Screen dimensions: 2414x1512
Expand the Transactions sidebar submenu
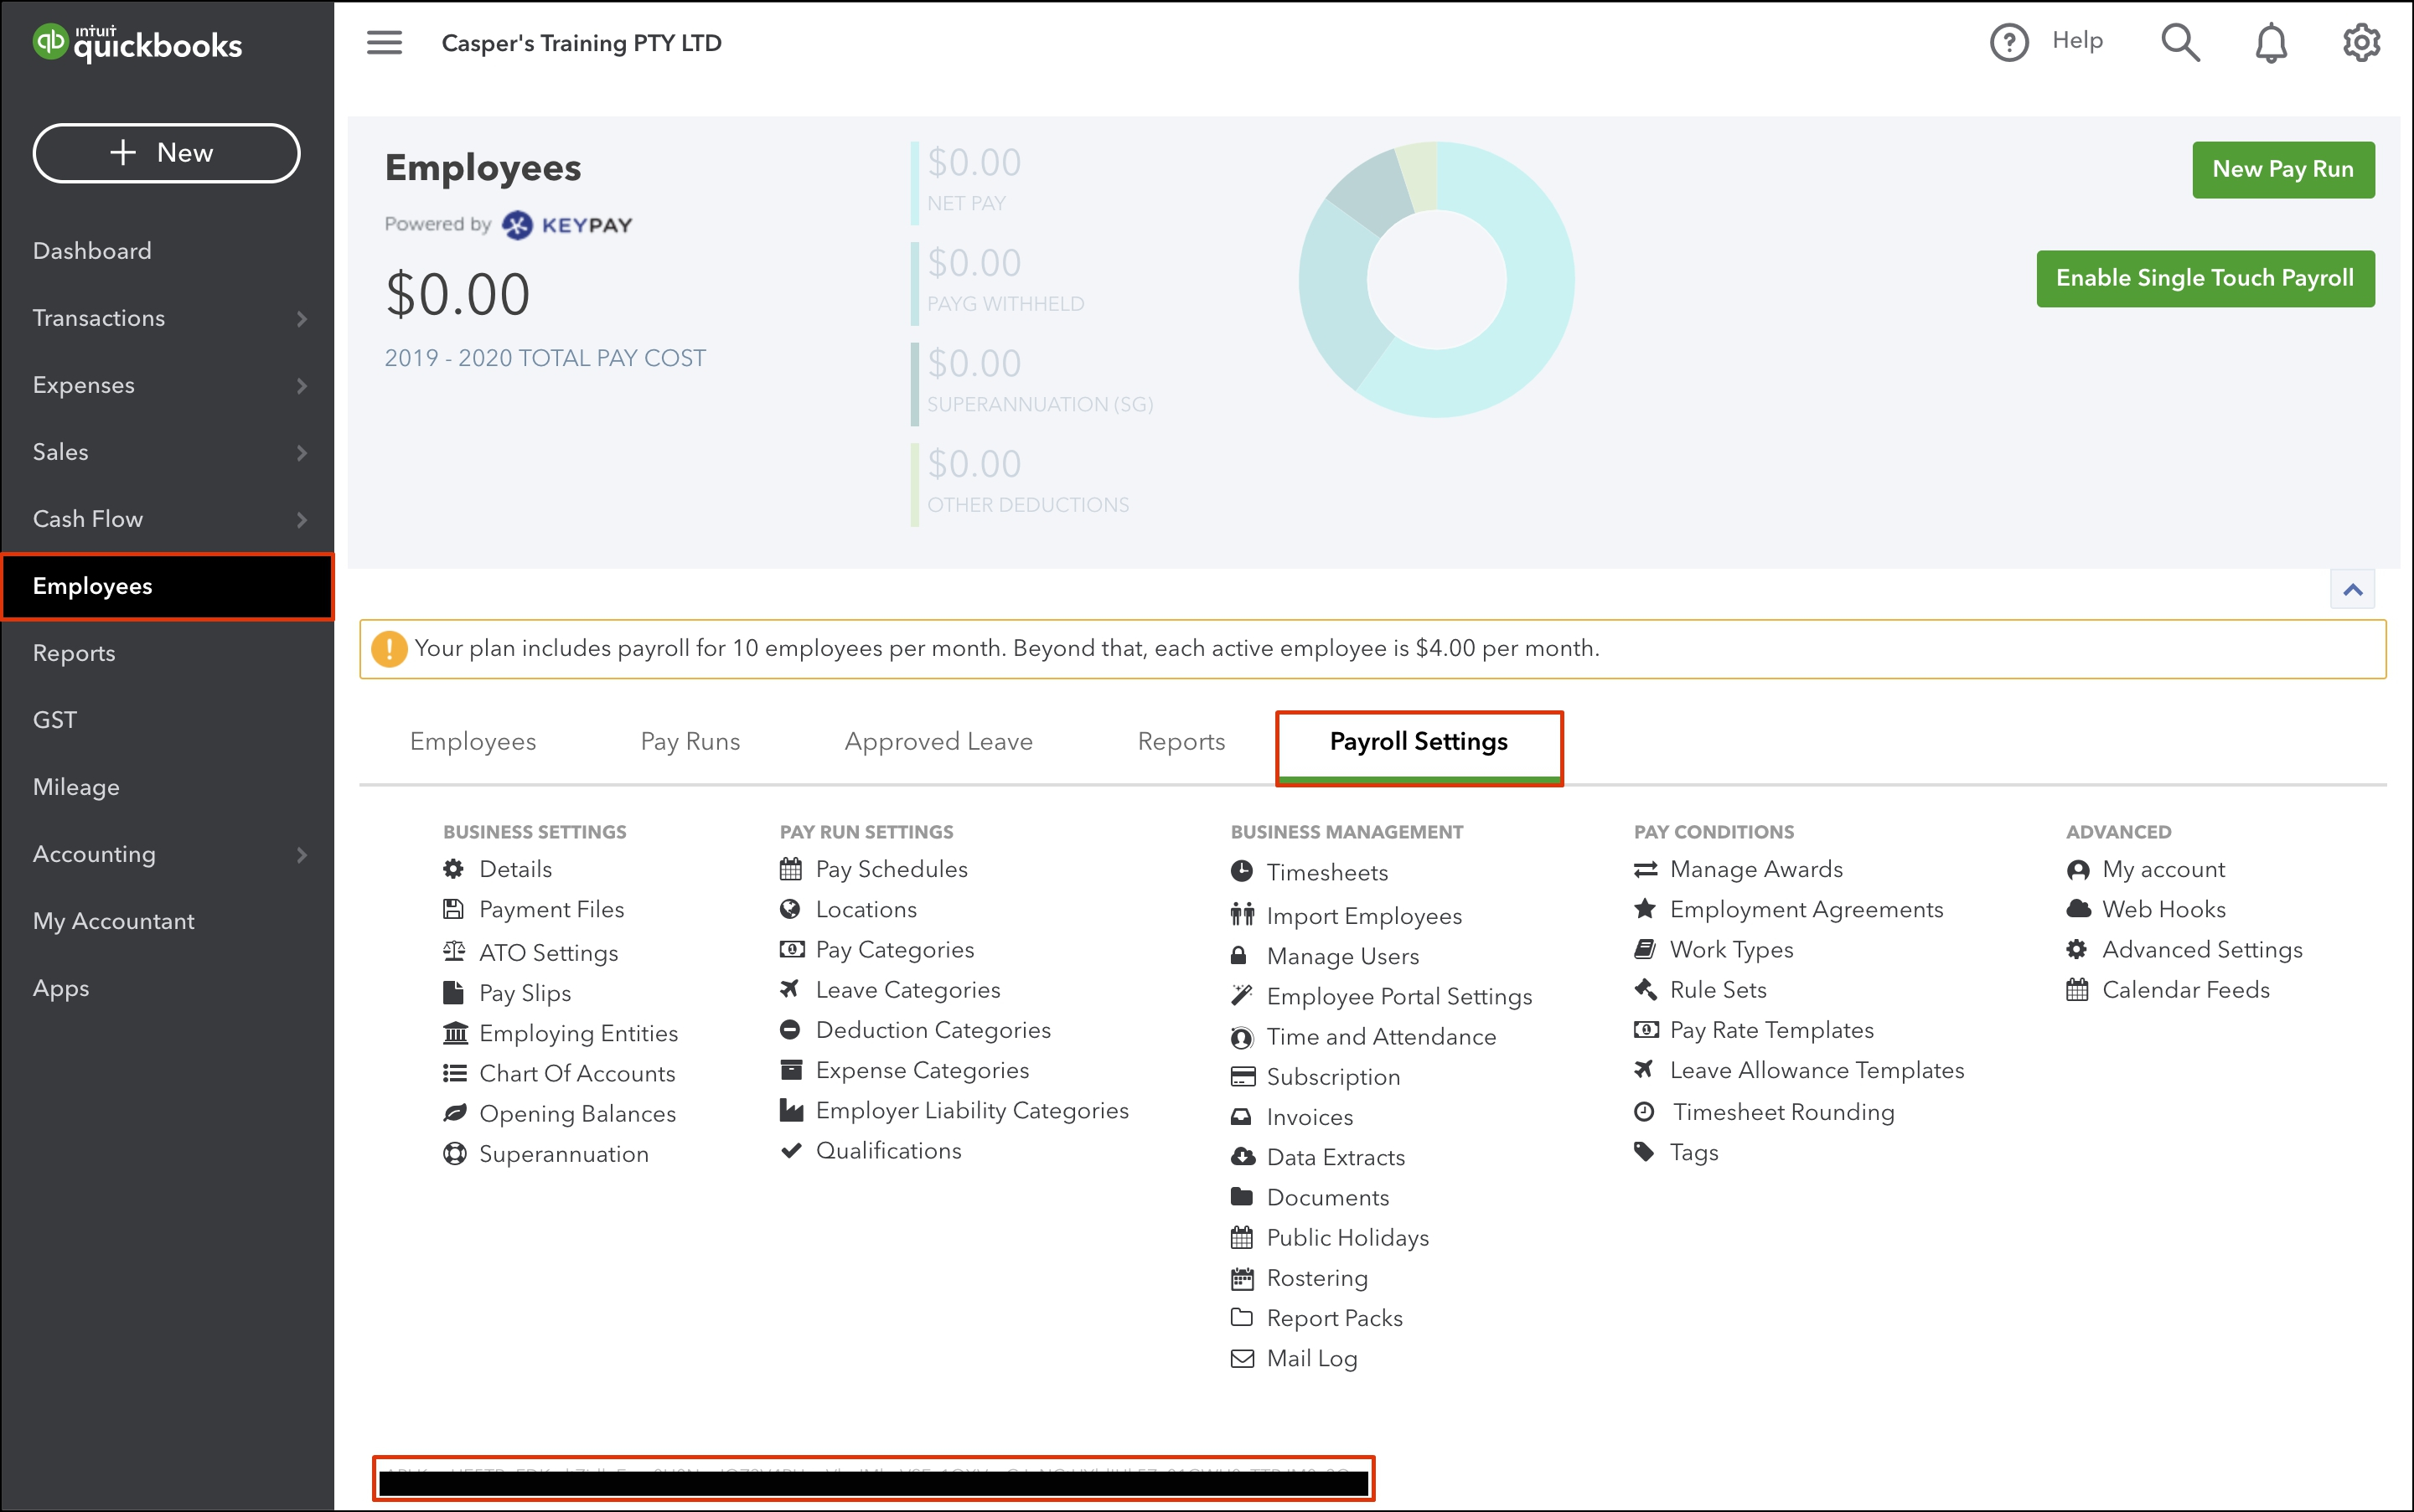301,319
